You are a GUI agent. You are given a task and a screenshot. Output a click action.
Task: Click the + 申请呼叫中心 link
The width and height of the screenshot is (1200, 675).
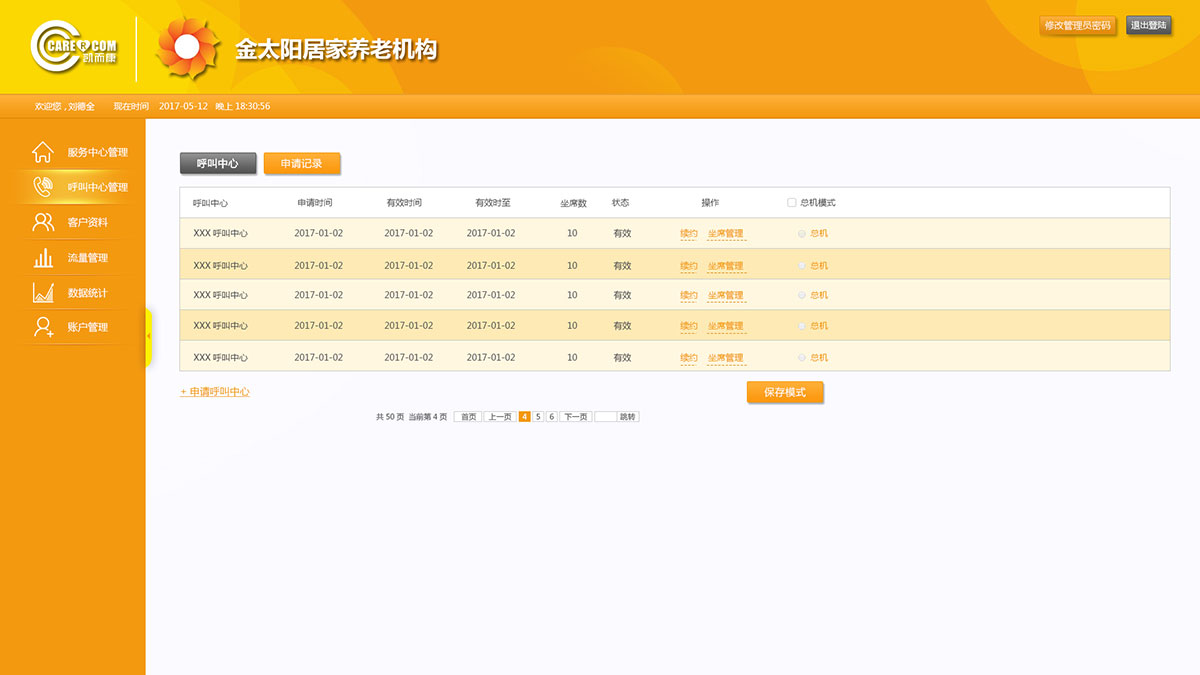tap(215, 392)
